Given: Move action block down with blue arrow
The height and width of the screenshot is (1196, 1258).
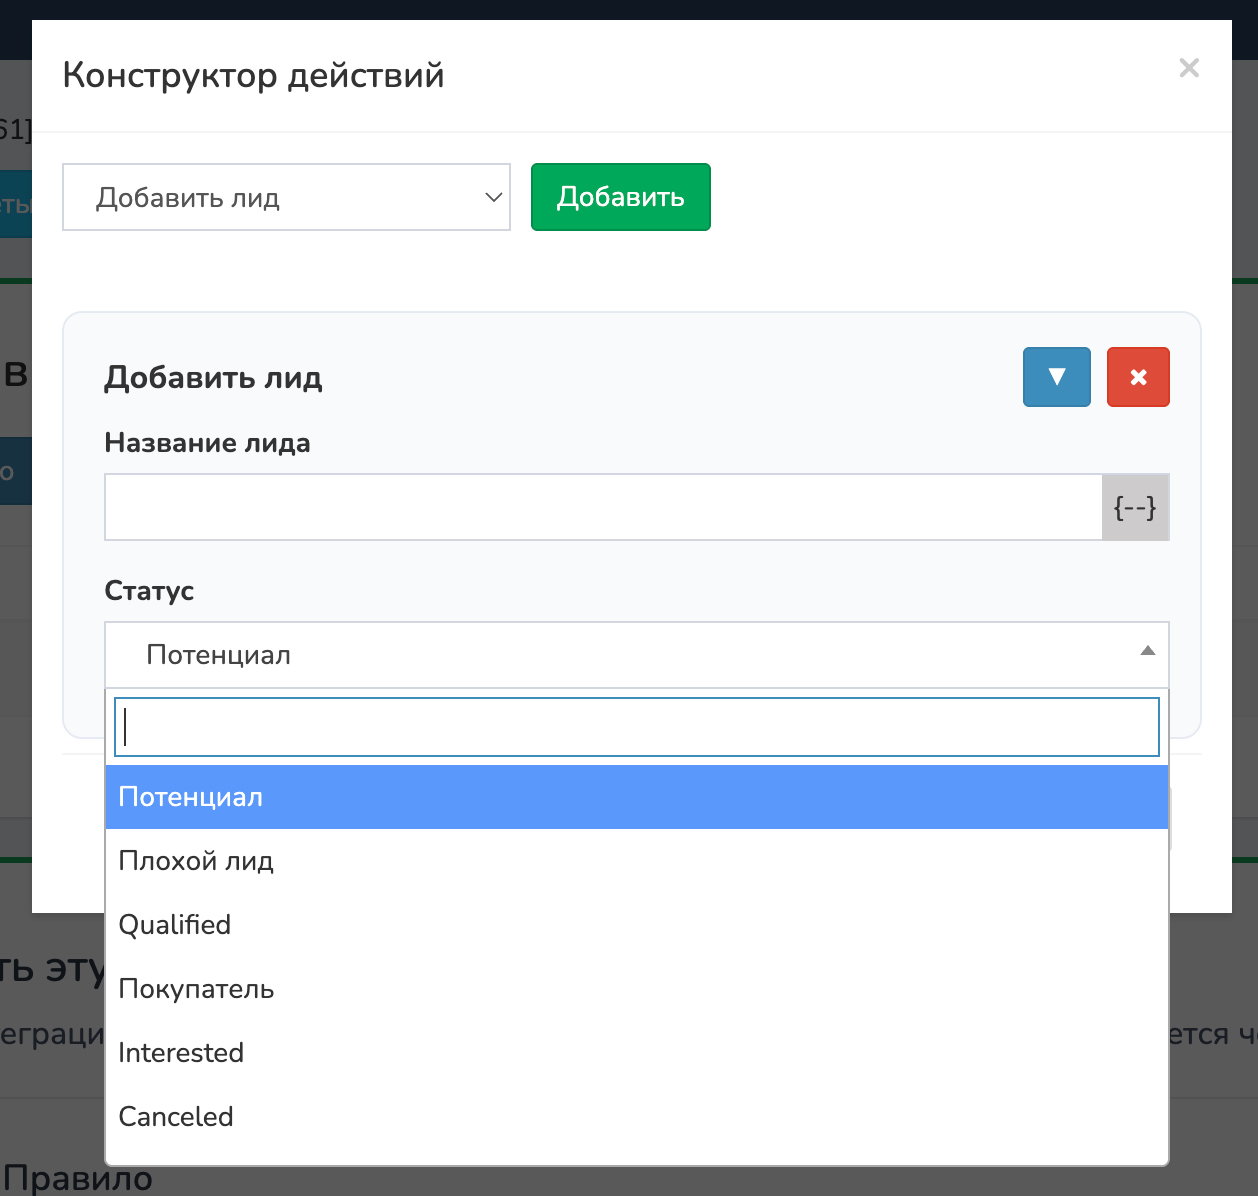Looking at the screenshot, I should click(1056, 377).
